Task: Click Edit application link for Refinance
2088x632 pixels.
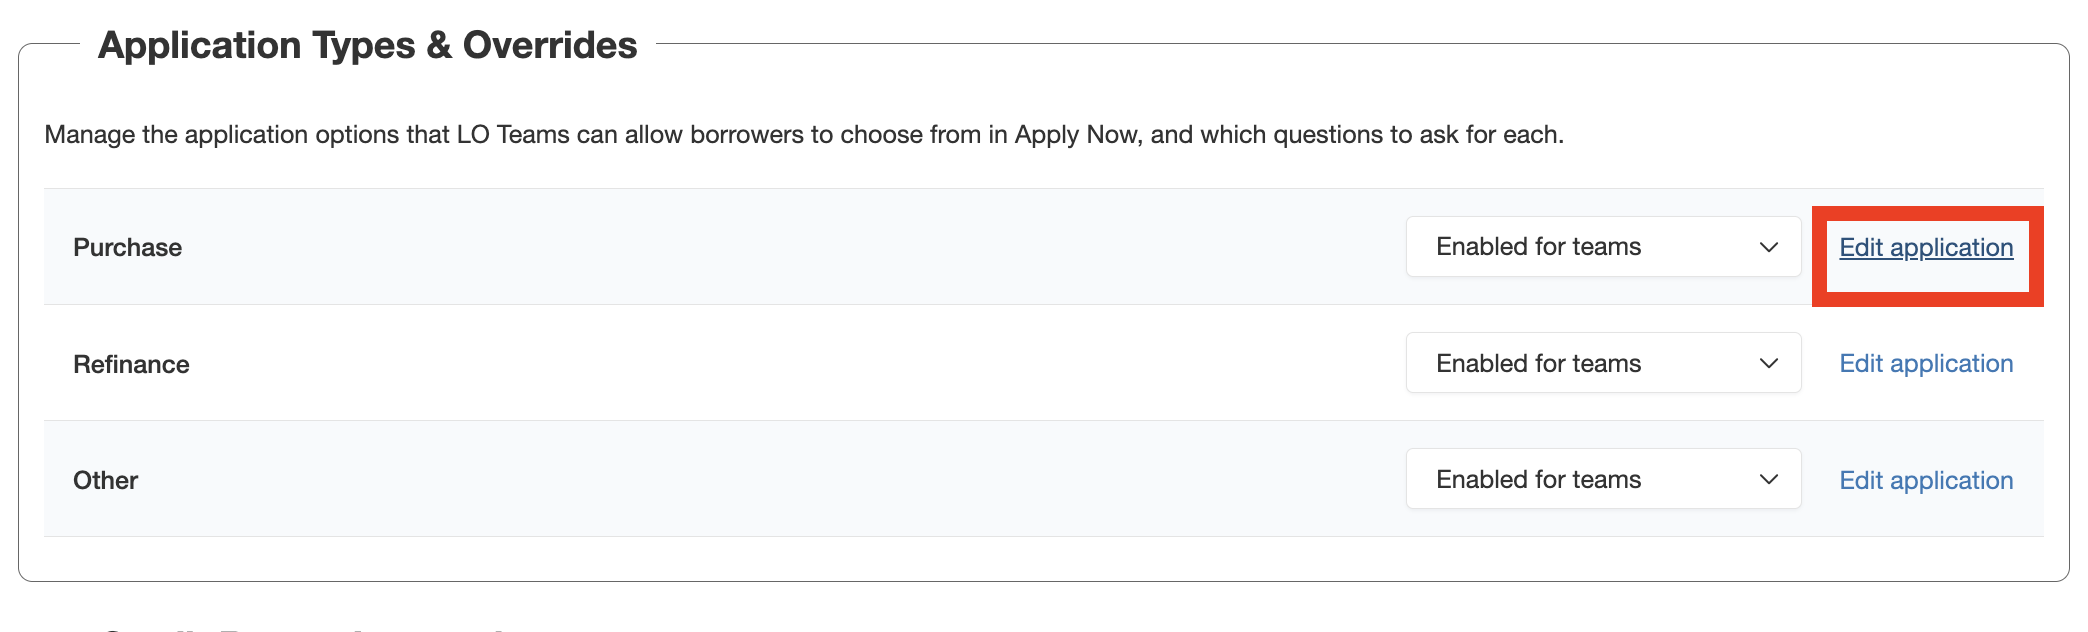Action: tap(1925, 364)
